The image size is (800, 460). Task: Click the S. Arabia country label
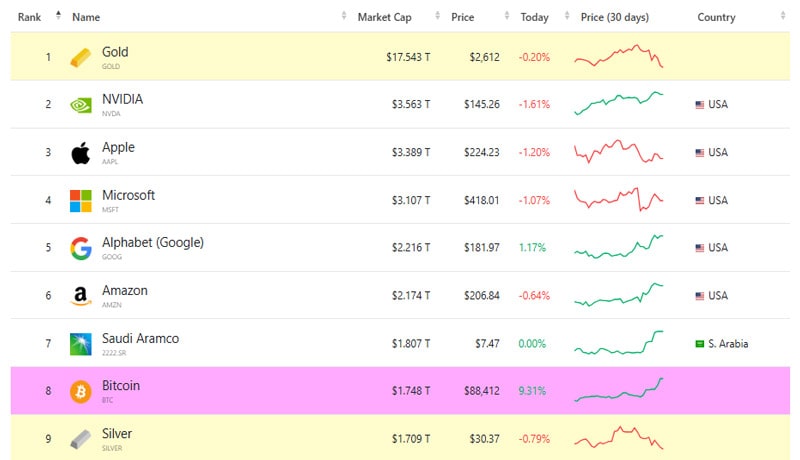728,344
